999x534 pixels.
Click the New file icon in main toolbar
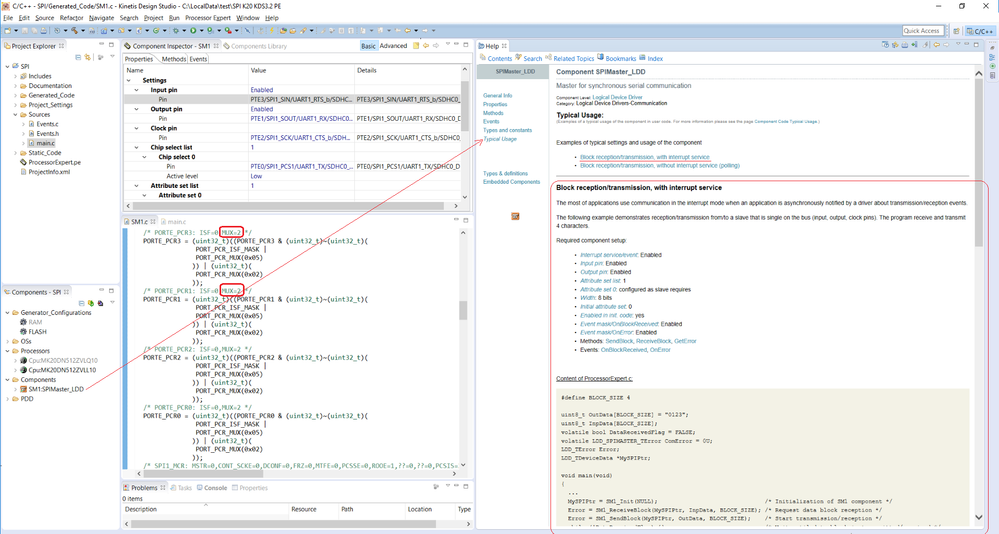coord(8,30)
